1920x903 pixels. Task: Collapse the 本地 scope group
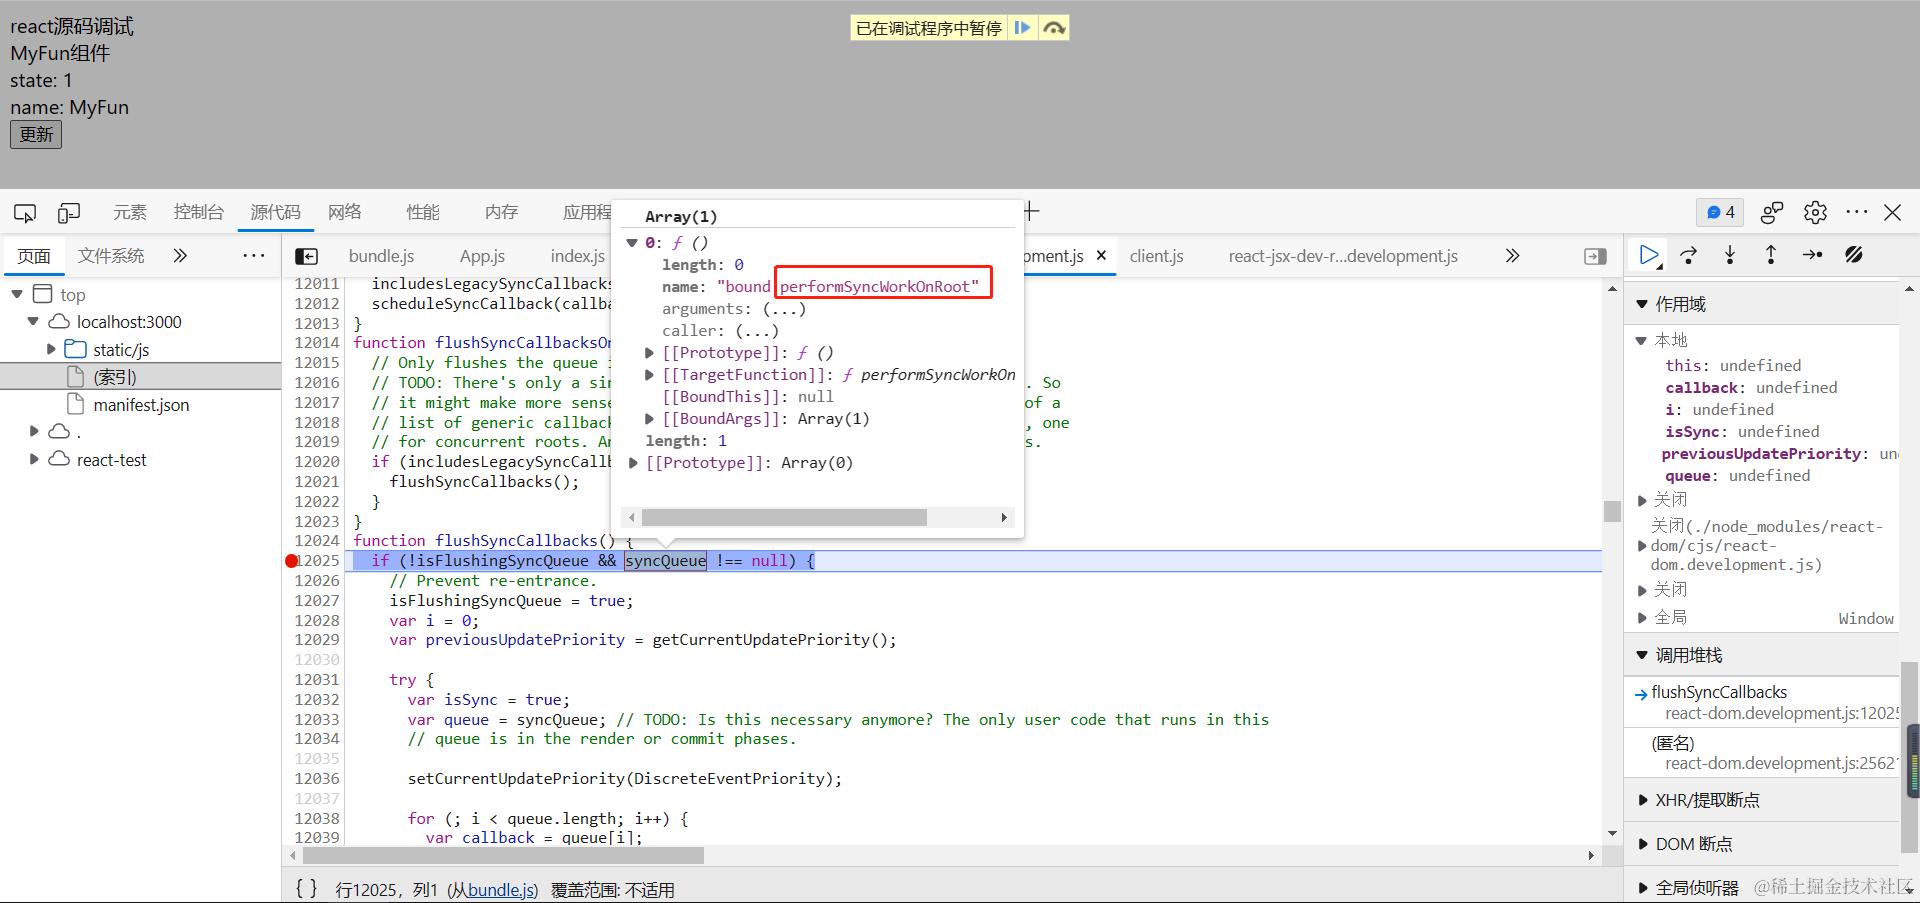(1641, 341)
